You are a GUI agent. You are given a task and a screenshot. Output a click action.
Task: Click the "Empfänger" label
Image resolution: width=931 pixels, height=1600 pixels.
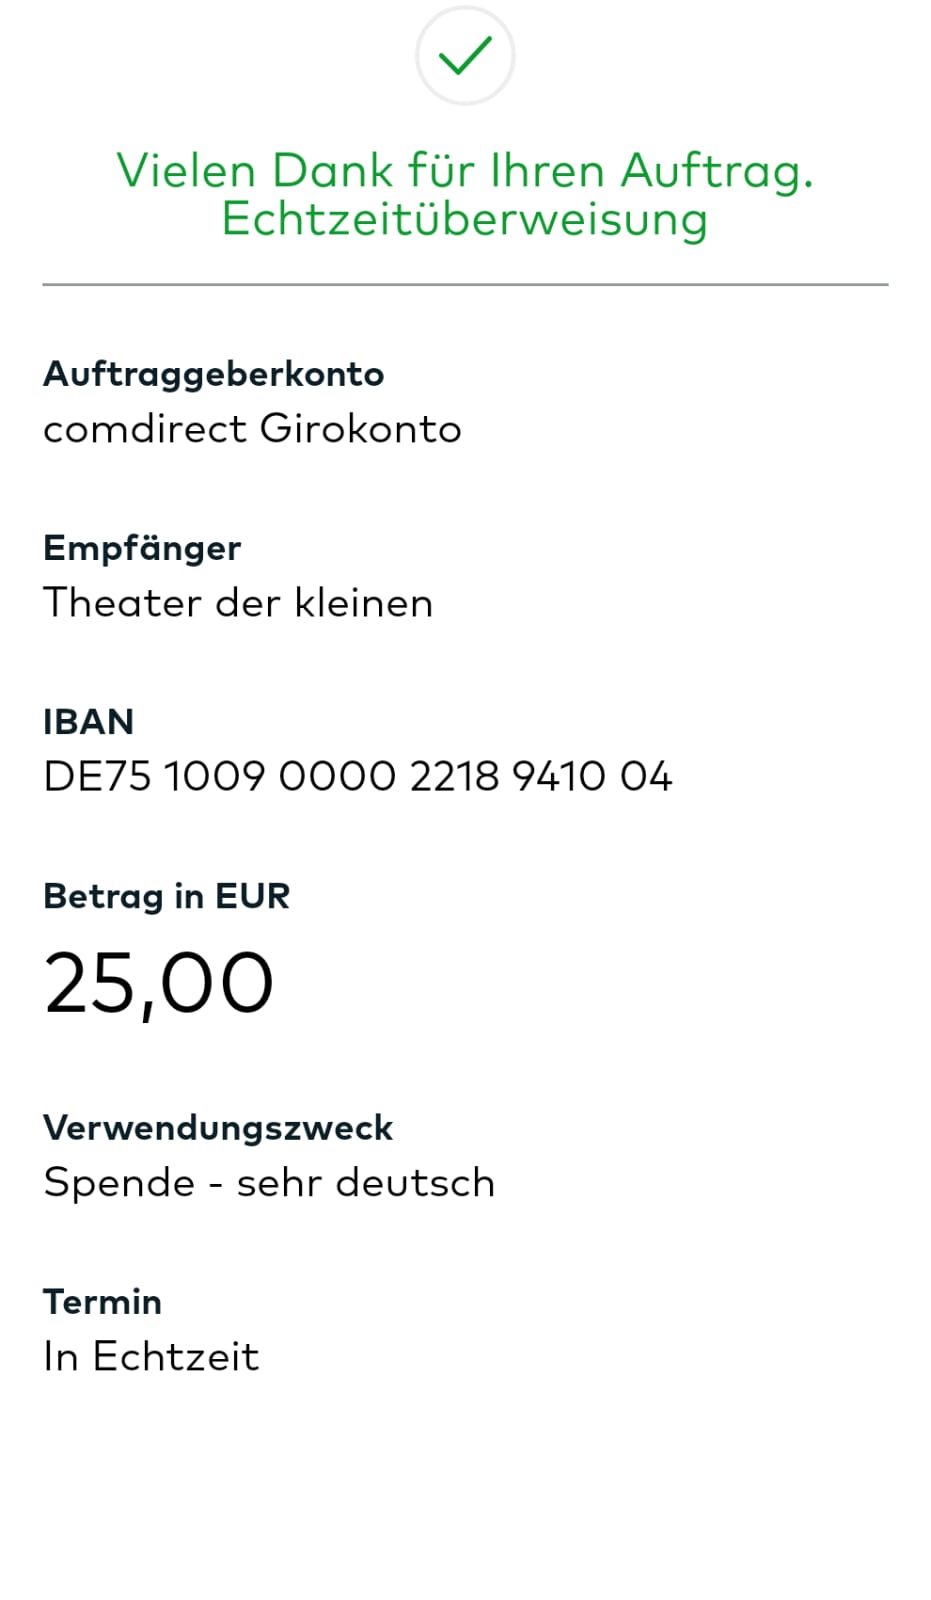coord(142,548)
